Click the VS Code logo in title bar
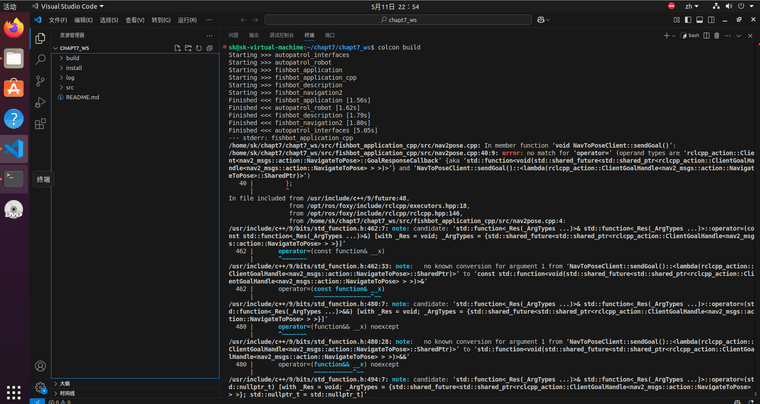Viewport: 760px width, 404px height. tap(37, 20)
